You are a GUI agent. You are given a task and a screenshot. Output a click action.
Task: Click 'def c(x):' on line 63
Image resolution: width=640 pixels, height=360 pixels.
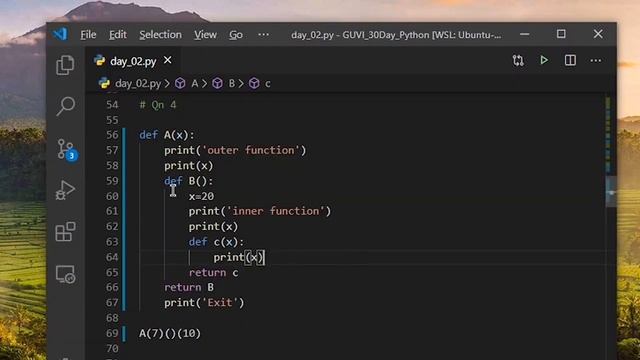[x=216, y=242]
